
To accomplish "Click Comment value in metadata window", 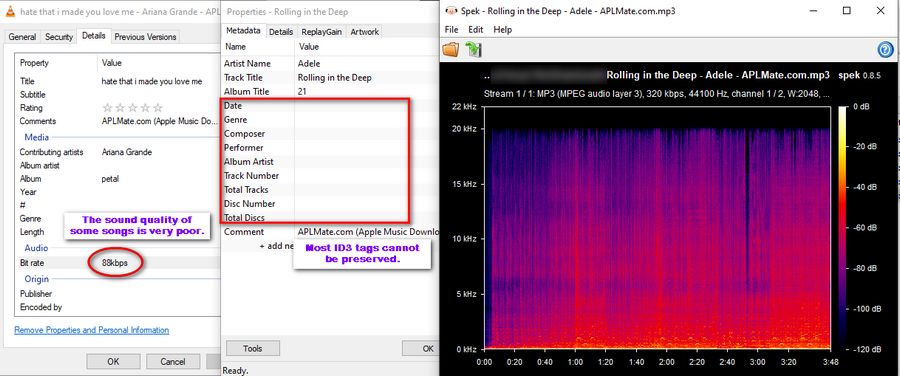I will tap(368, 232).
